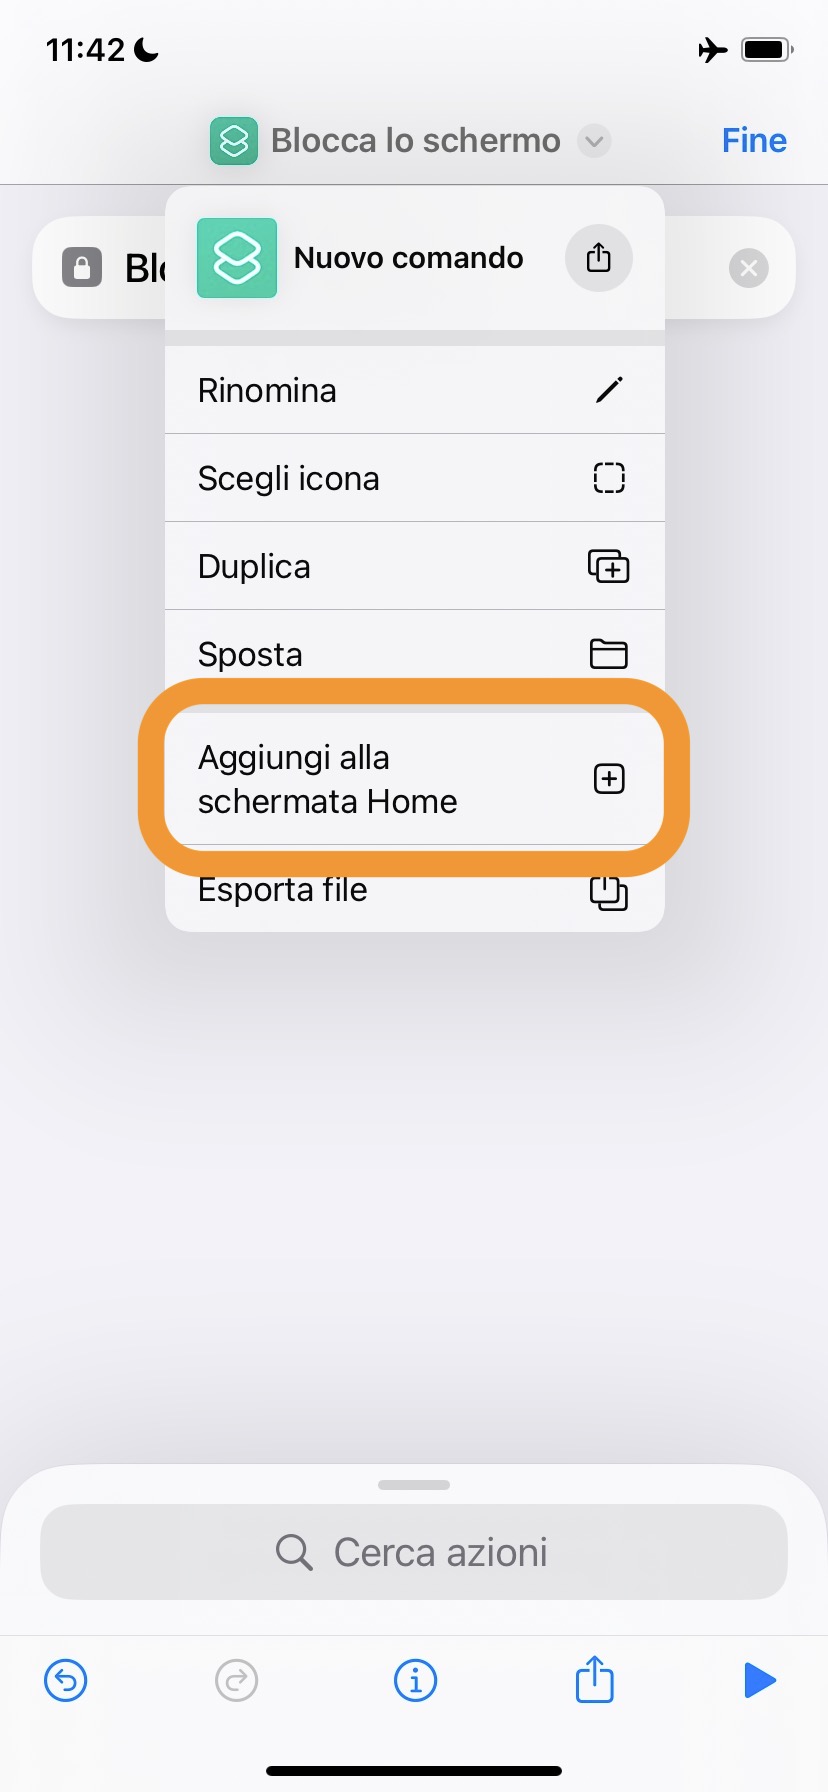Tap Aggiungi alla schermata Home

(x=414, y=779)
